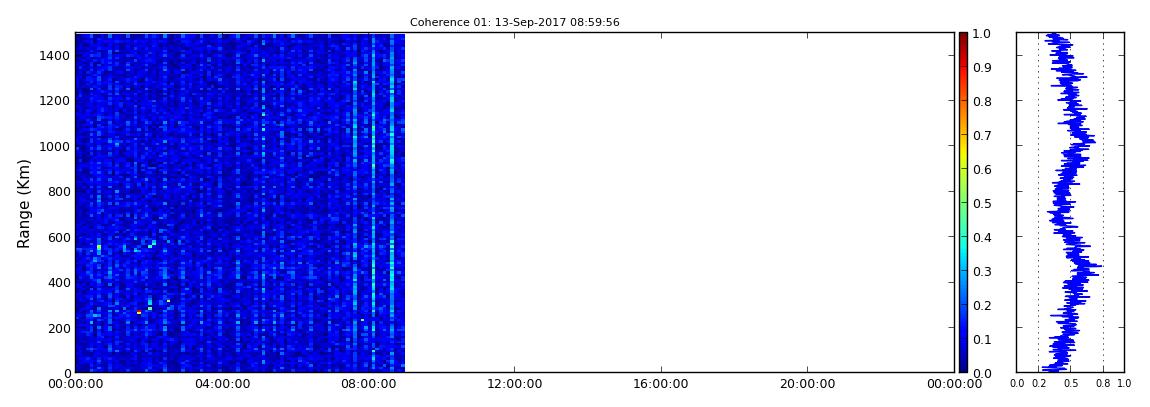1150x407 pixels.
Task: Click the colorbar 0.7 tick label
Action: pos(981,136)
